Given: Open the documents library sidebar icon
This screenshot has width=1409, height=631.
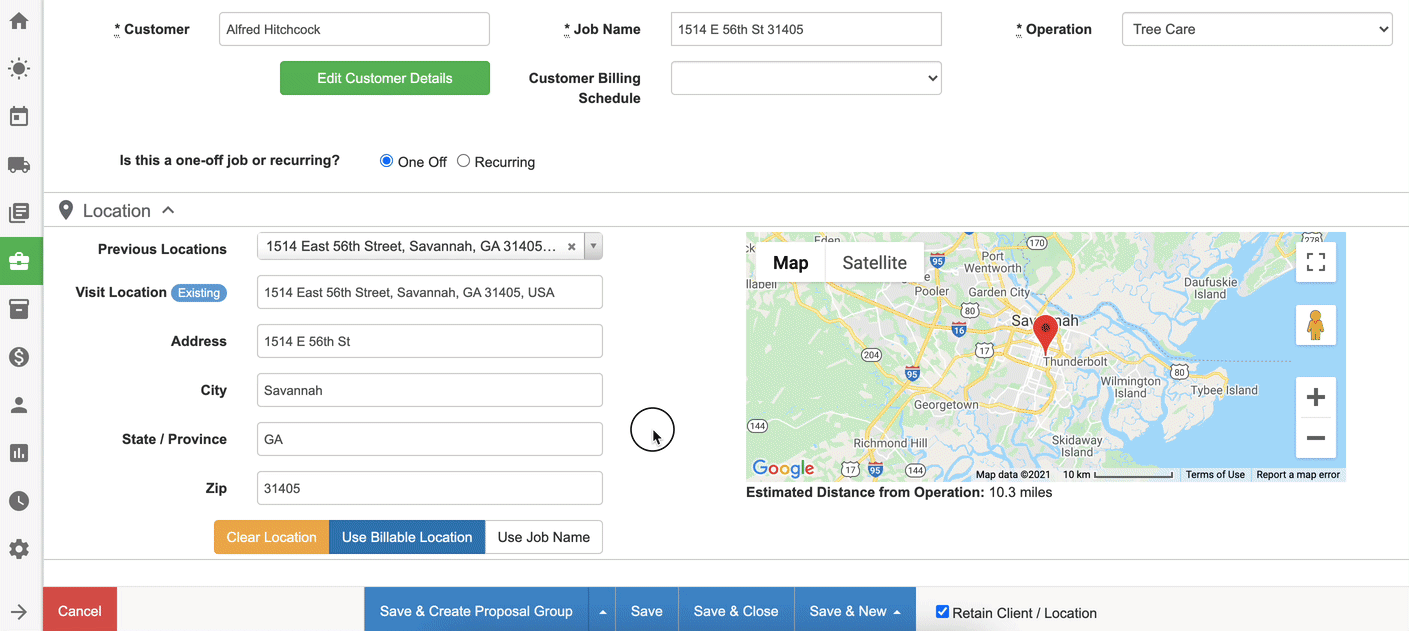Looking at the screenshot, I should (x=19, y=213).
